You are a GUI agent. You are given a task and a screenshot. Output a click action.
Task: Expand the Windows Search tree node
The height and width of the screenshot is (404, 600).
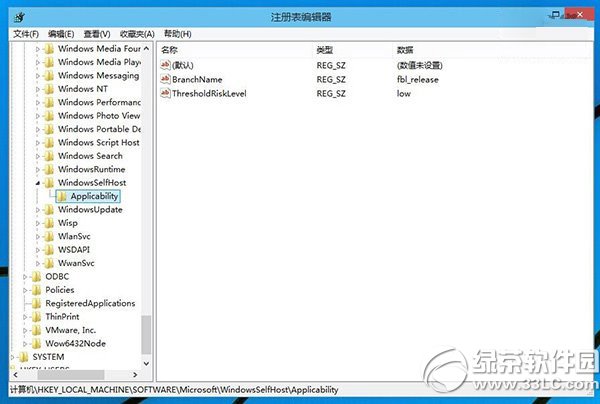pyautogui.click(x=38, y=156)
